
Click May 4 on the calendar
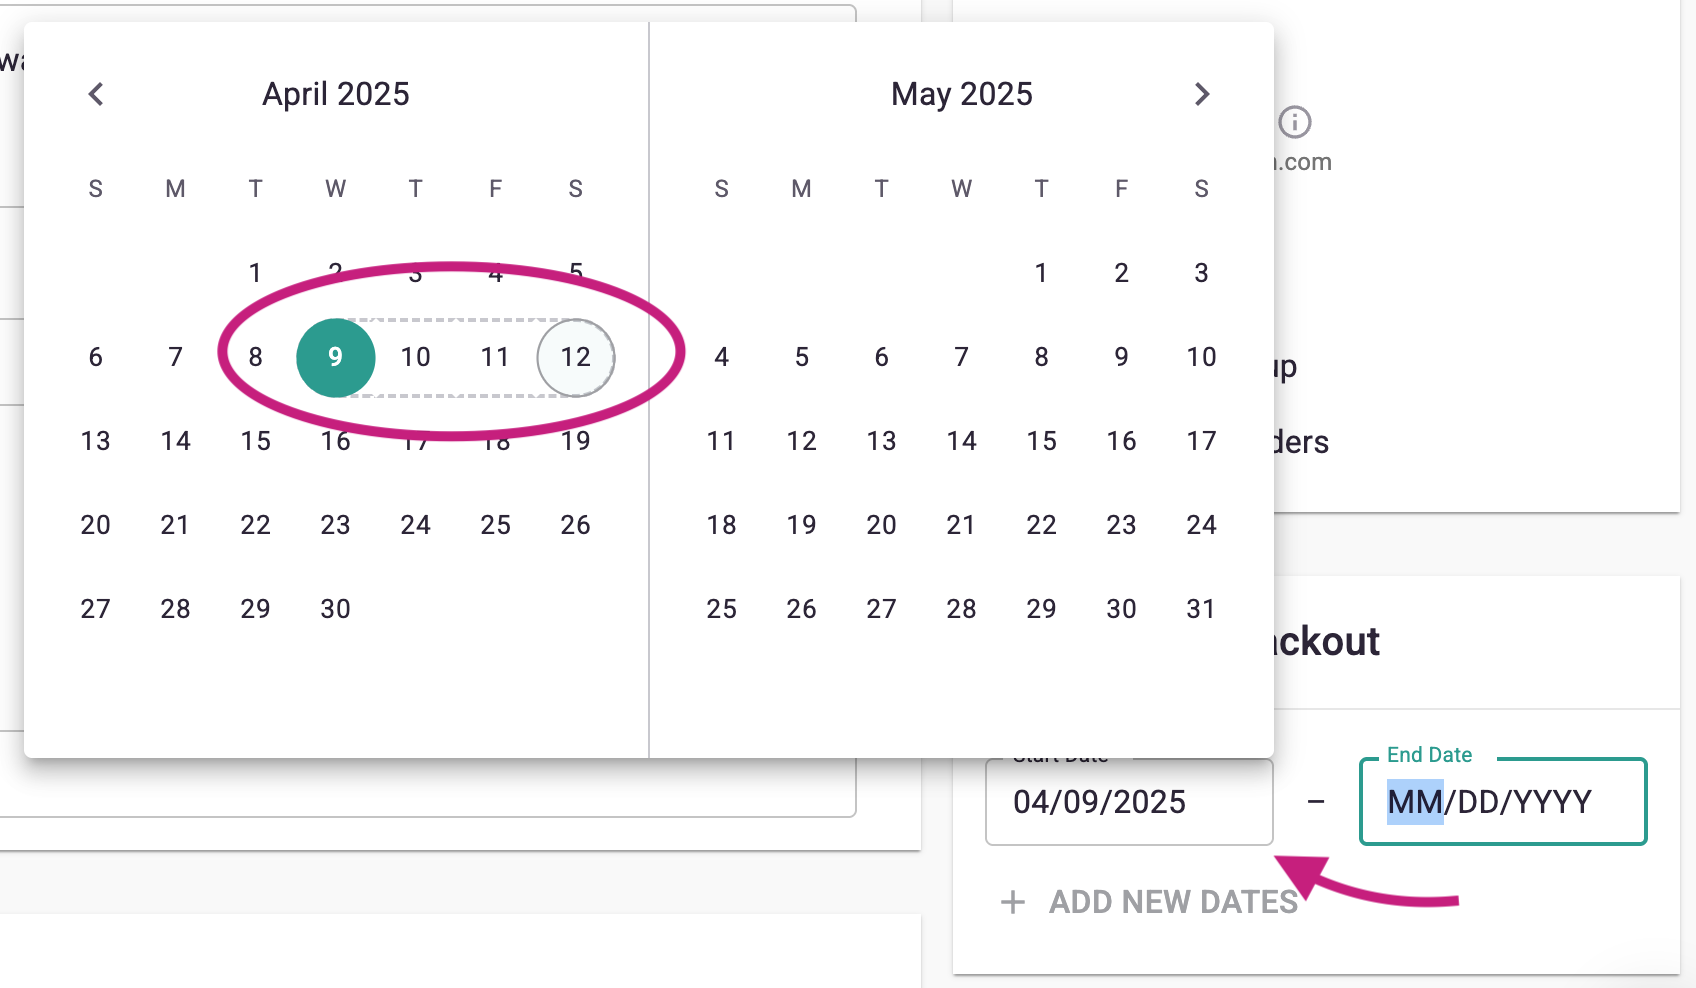(721, 357)
